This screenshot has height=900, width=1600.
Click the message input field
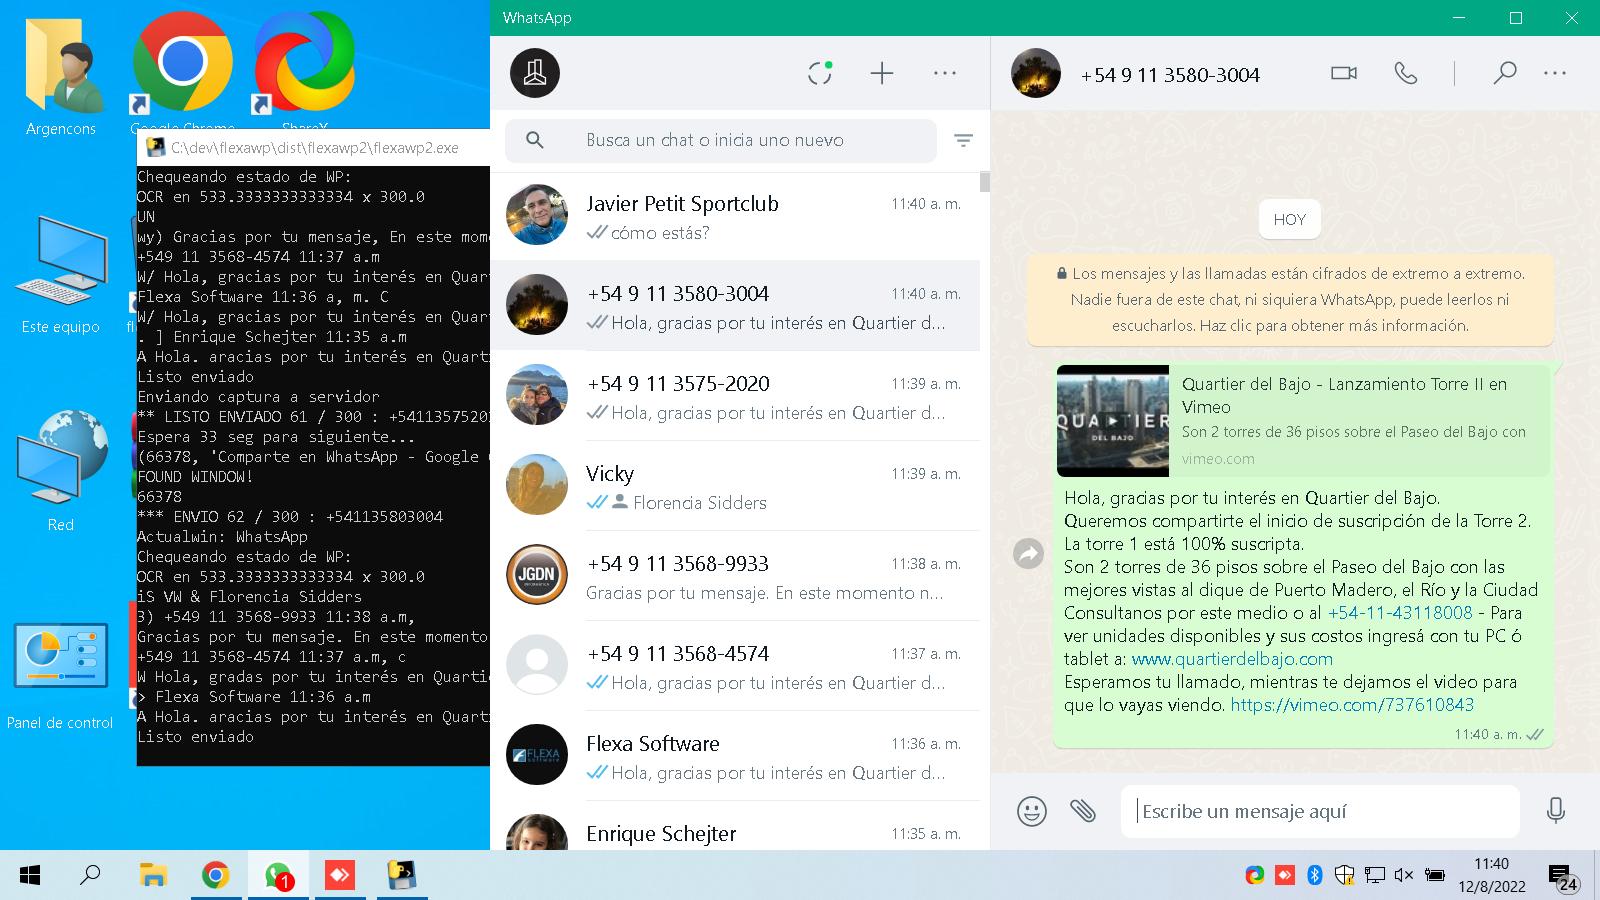coord(1320,811)
